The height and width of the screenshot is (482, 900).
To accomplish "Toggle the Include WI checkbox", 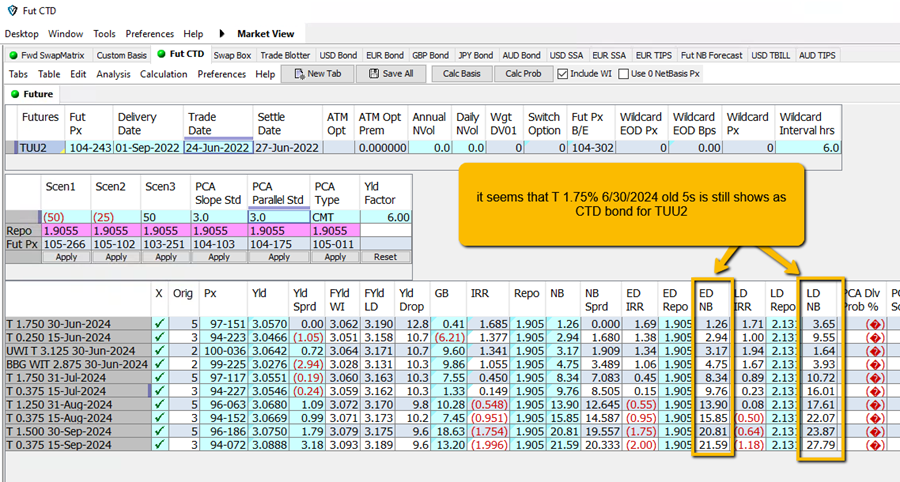I will pos(562,73).
